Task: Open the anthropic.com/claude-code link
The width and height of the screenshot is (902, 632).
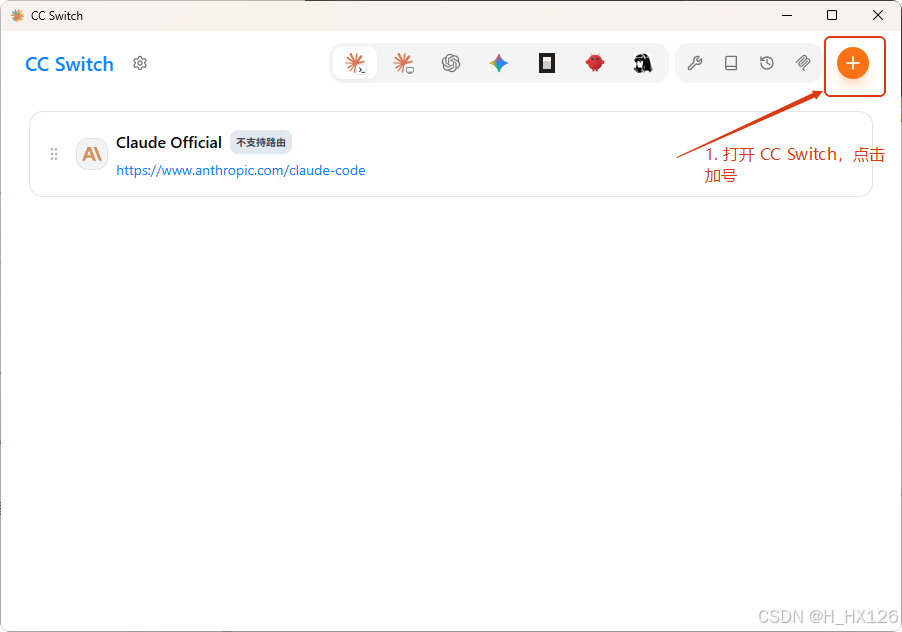Action: [x=240, y=170]
